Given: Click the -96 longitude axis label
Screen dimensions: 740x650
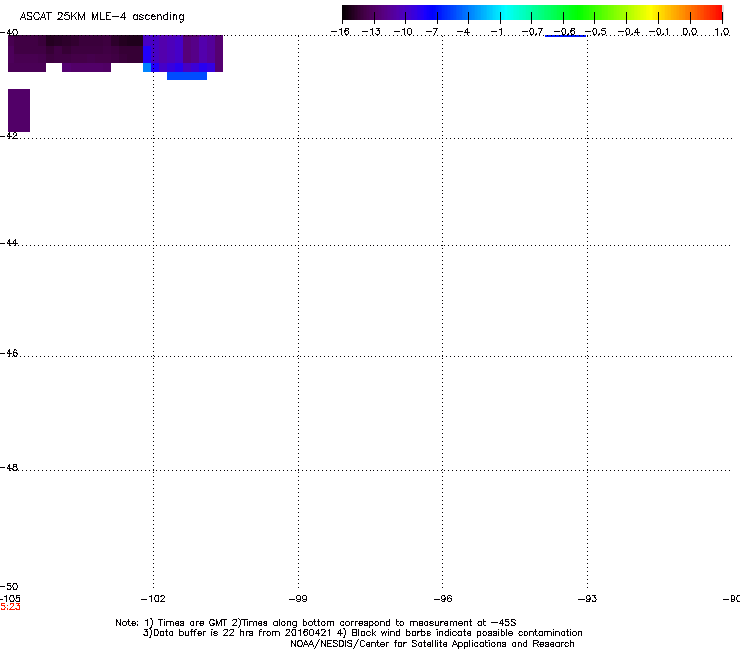Looking at the screenshot, I should click(x=443, y=599).
